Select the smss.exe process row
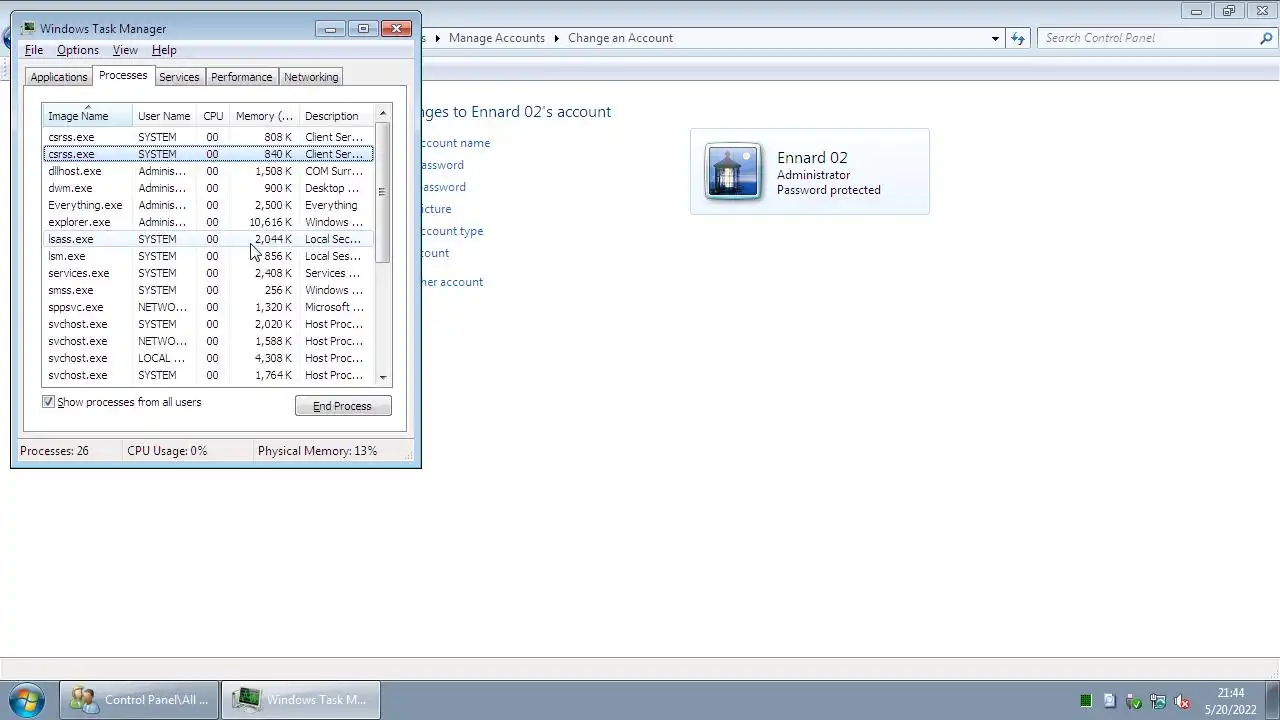1280x720 pixels. click(208, 290)
